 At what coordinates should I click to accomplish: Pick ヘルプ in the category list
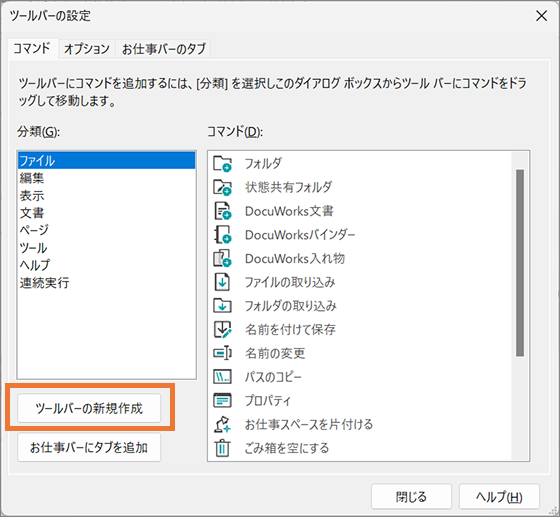106,265
